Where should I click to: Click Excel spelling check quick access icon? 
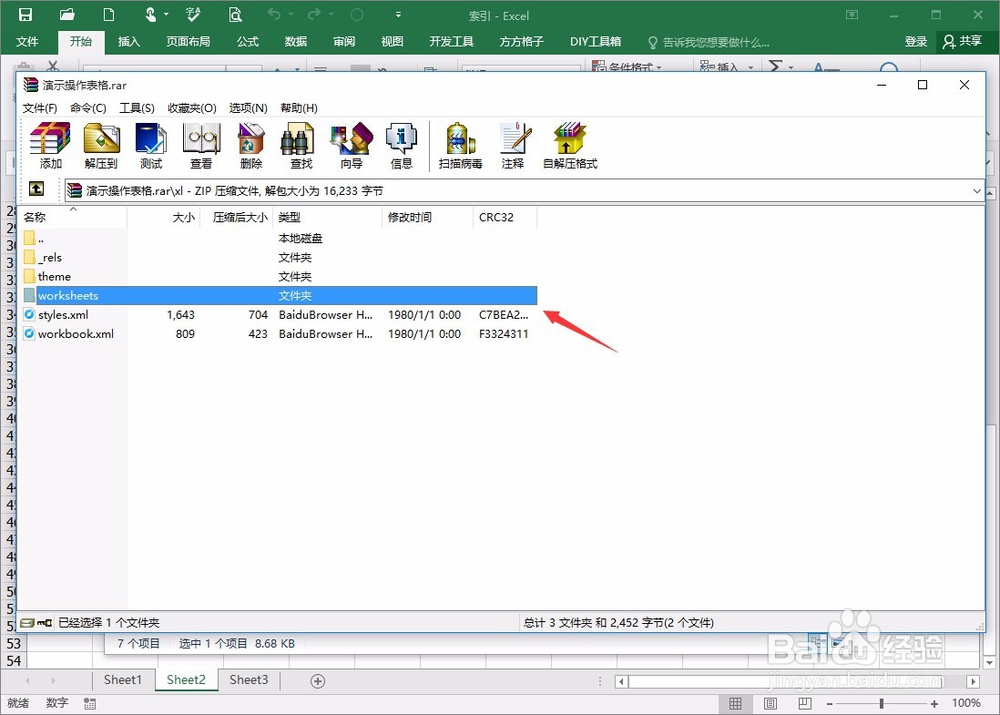193,15
